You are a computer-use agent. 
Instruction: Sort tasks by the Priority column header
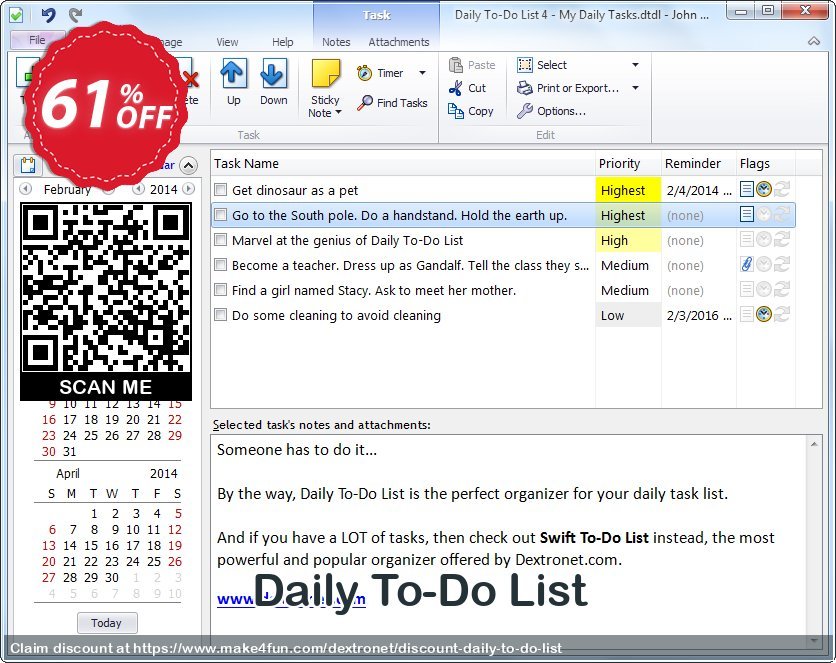pos(620,163)
